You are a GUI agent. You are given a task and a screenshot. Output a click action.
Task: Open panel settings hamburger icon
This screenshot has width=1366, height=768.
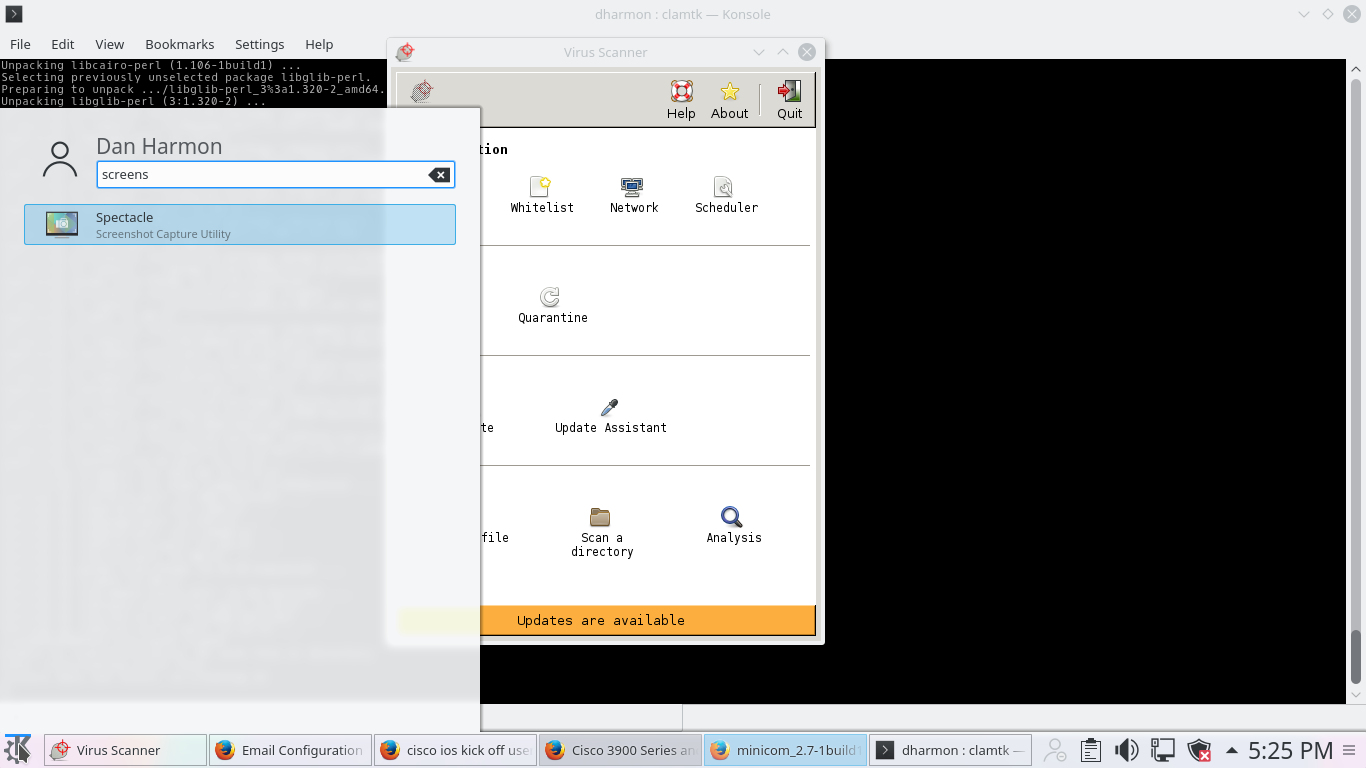[1350, 750]
